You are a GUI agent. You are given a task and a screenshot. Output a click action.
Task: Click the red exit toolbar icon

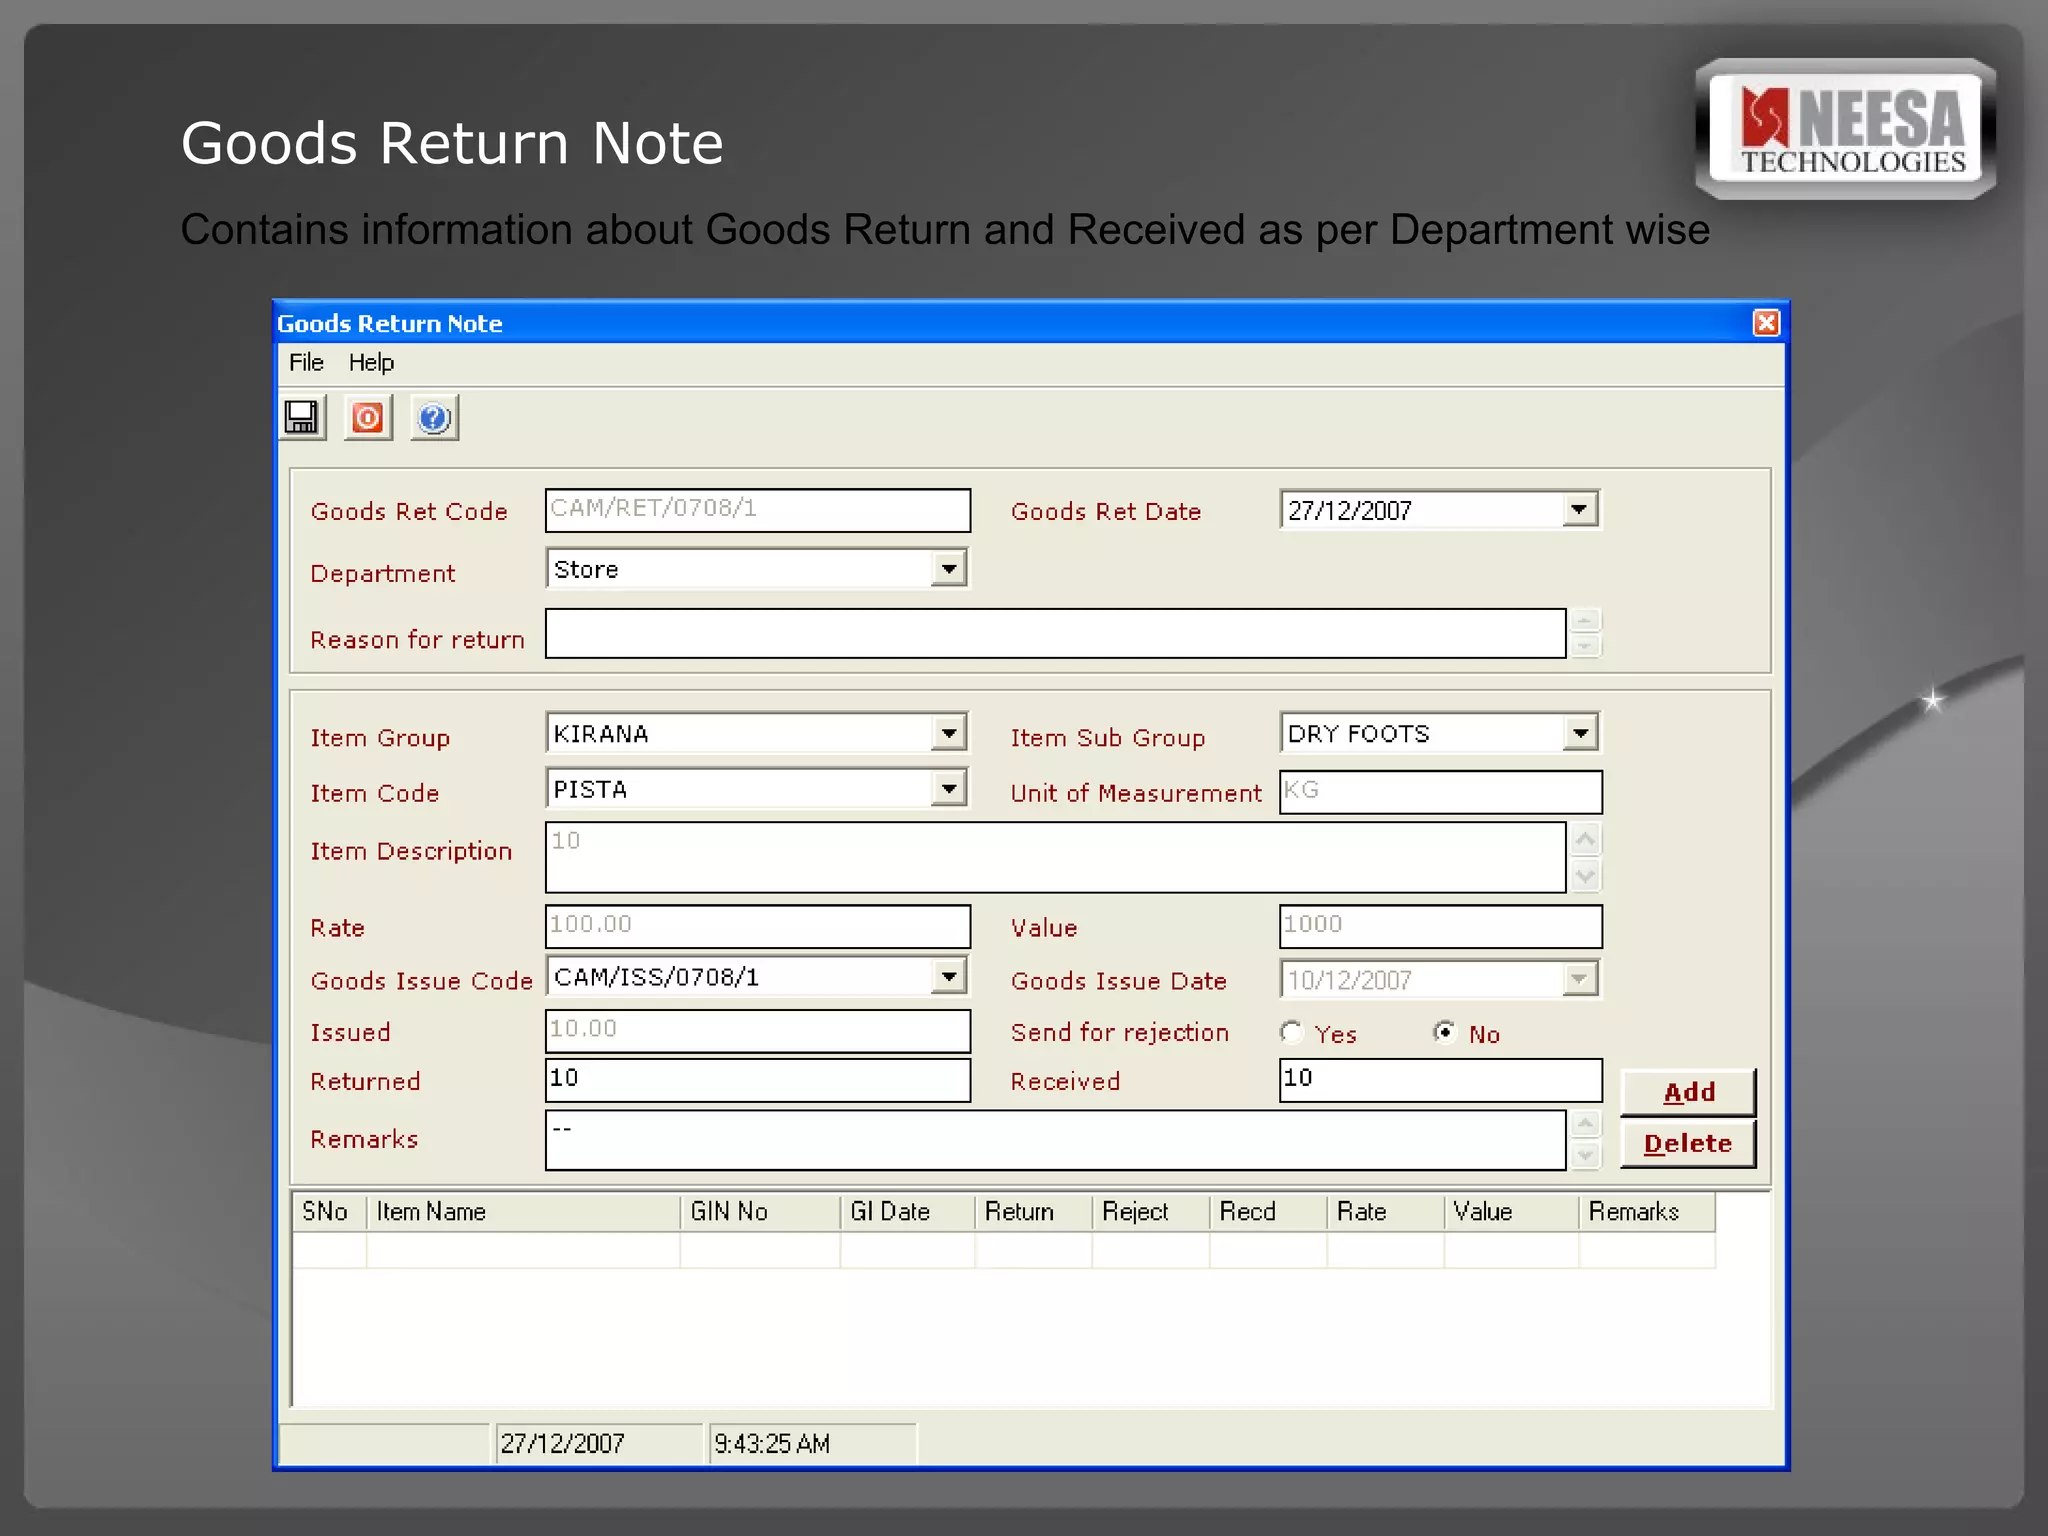[x=368, y=418]
